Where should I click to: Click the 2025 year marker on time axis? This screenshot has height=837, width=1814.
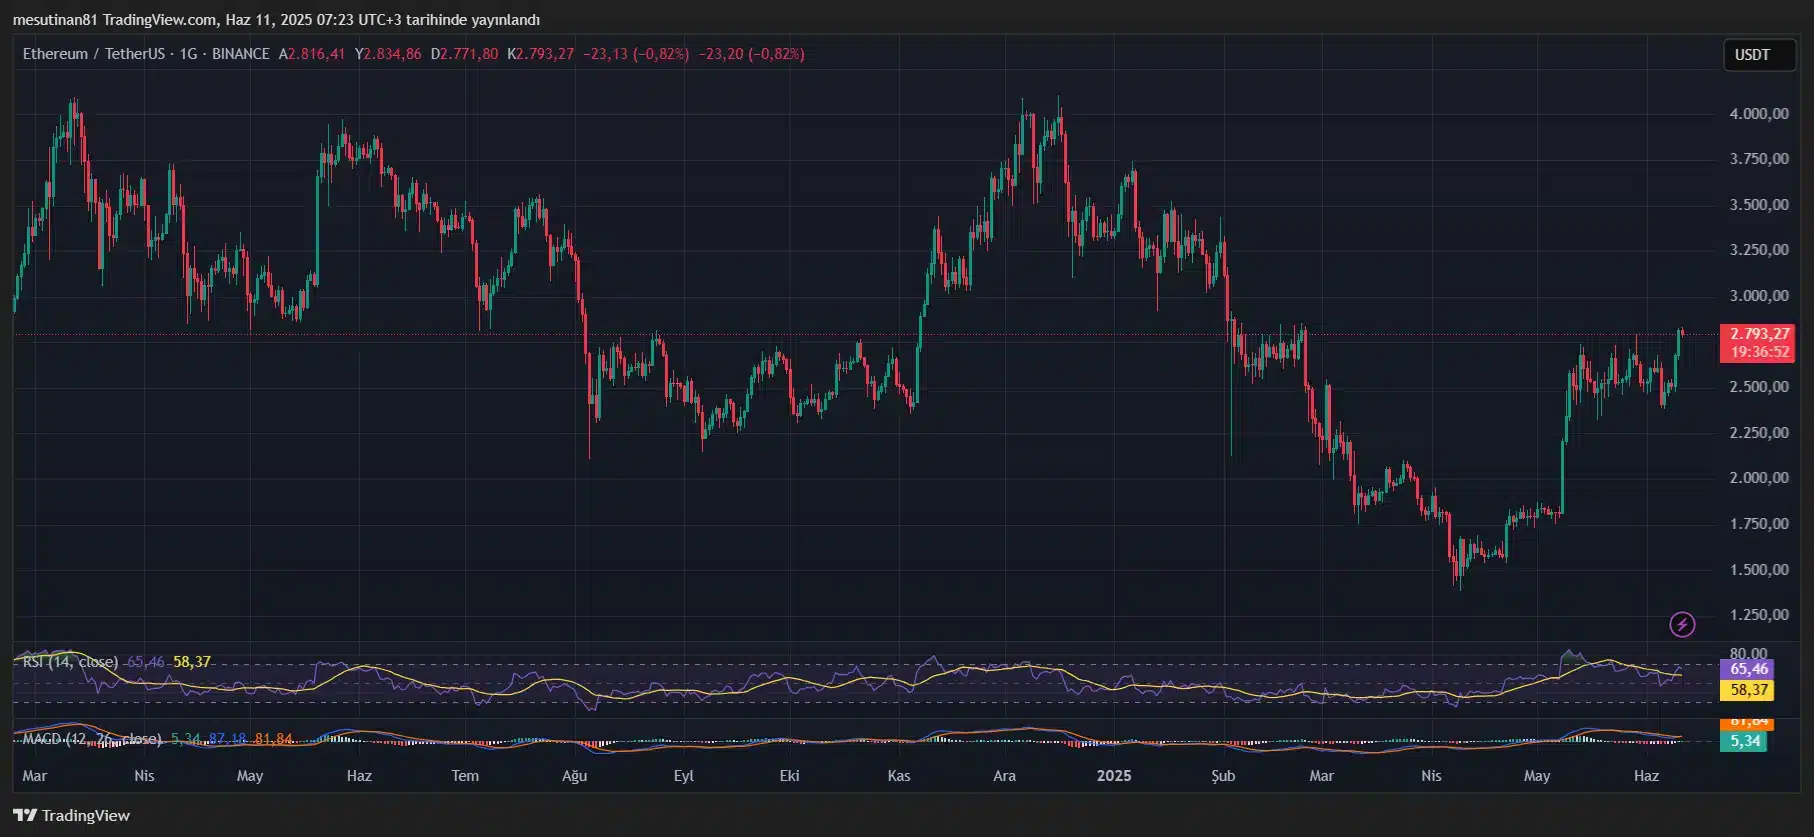point(1113,776)
